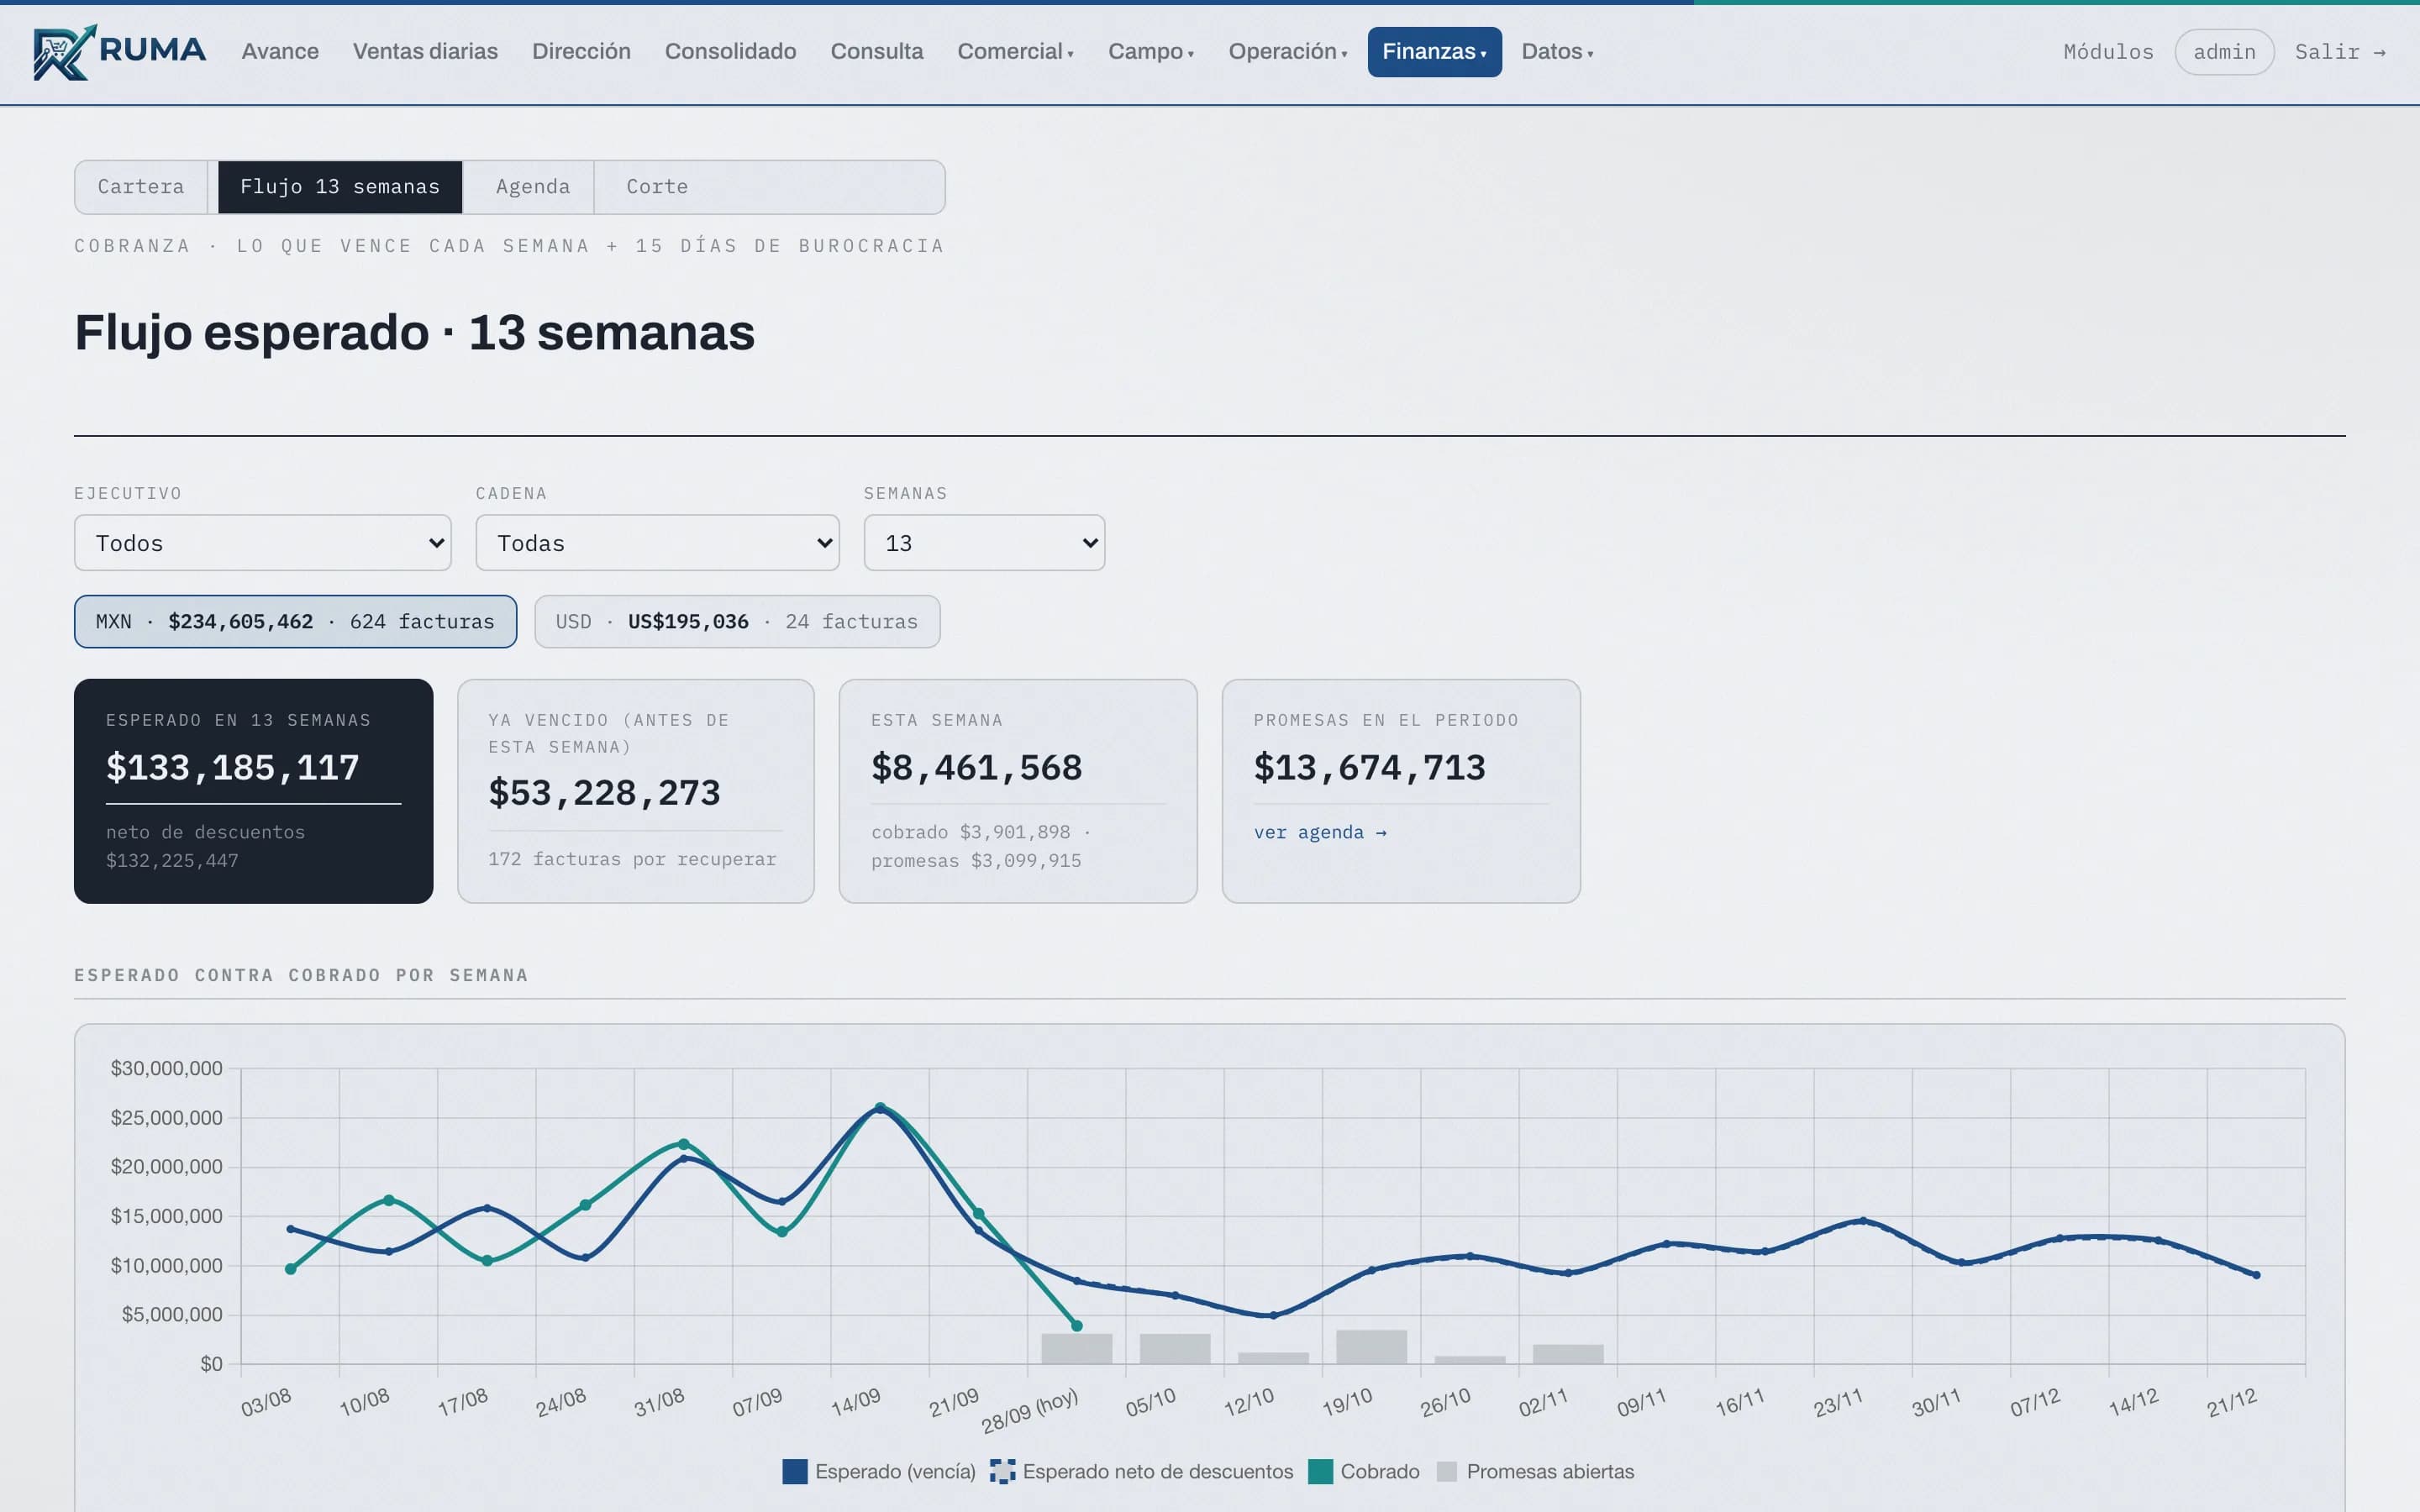Open the Módulos link
The image size is (2420, 1512).
2108,52
